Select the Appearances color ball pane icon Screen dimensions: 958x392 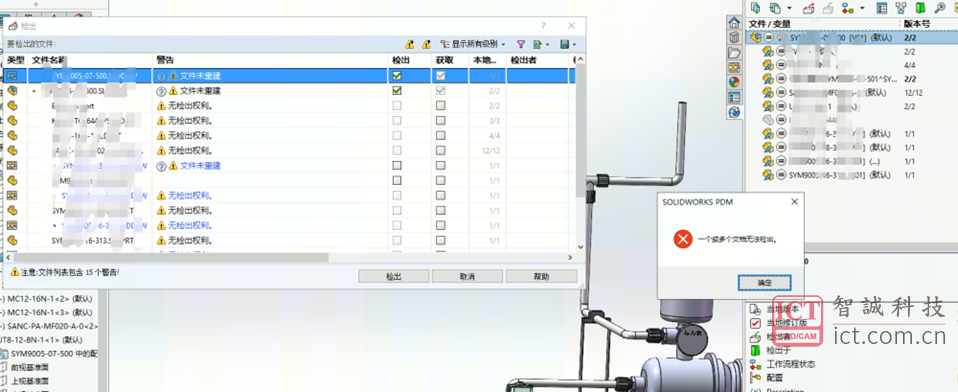(x=734, y=82)
